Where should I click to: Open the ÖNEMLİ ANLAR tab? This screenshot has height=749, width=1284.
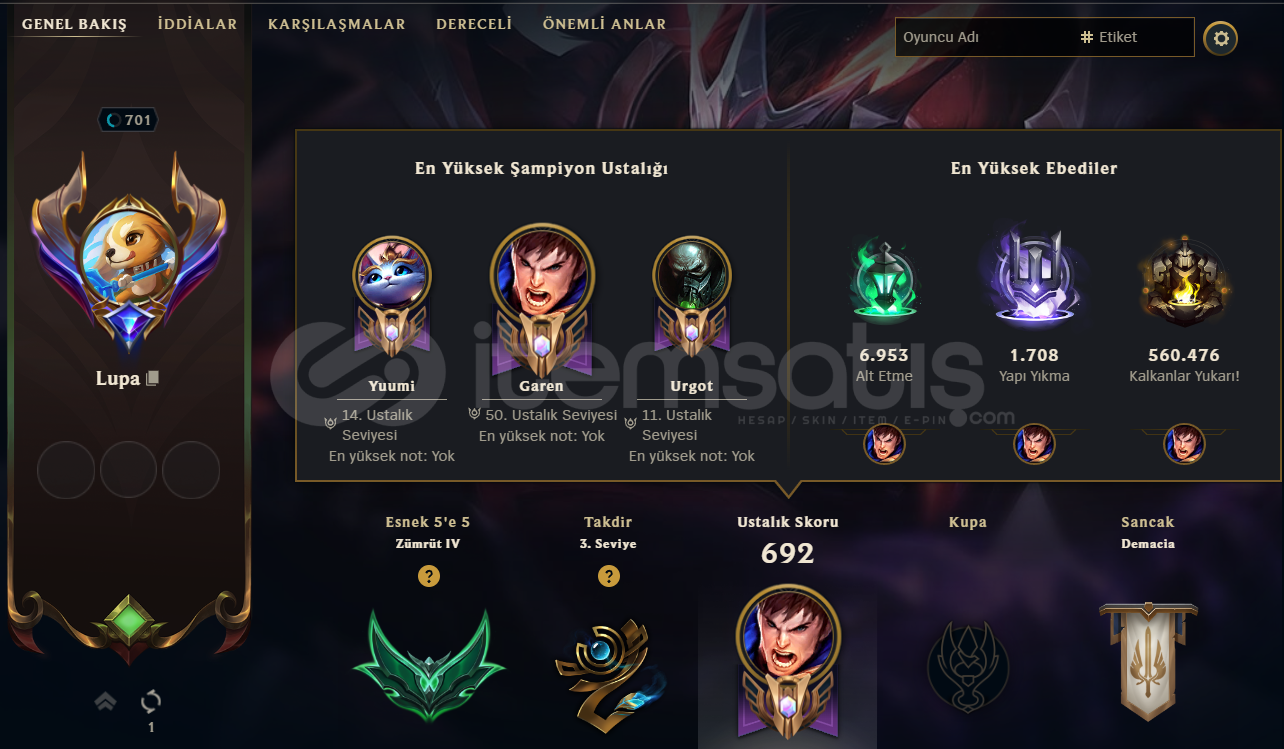click(x=605, y=24)
